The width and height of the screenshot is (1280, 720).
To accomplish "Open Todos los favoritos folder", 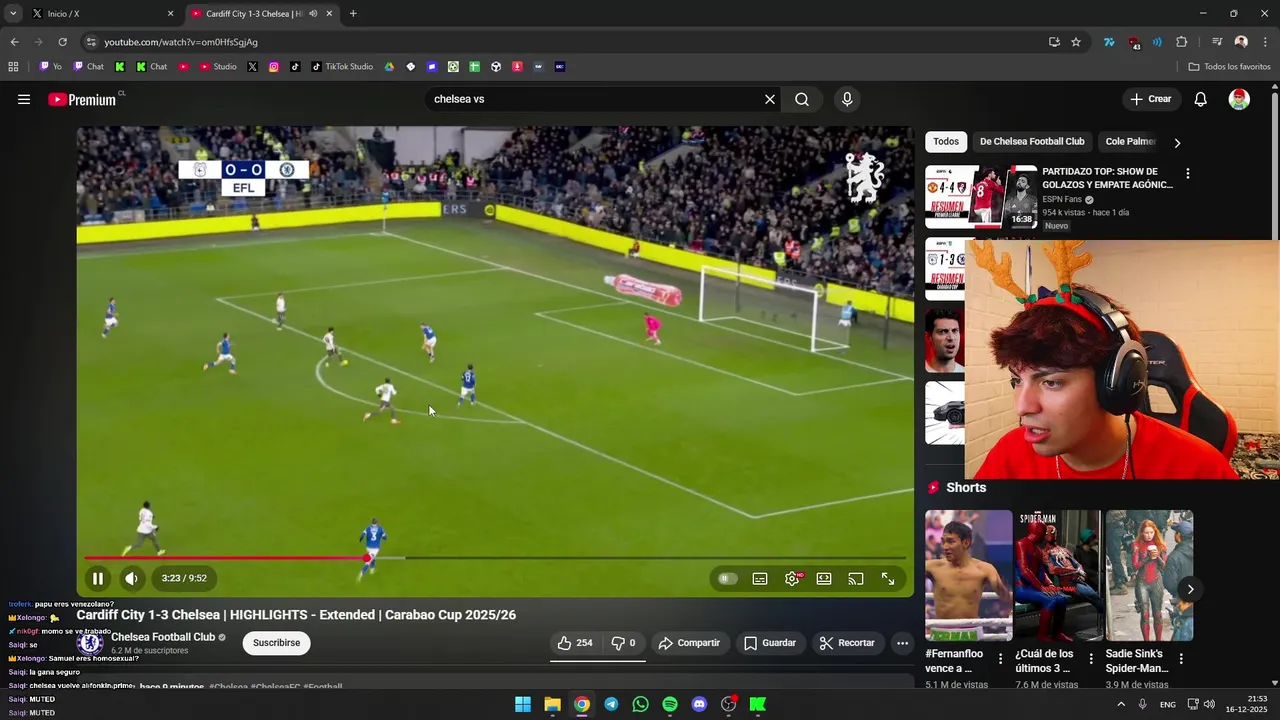I will pos(1229,67).
